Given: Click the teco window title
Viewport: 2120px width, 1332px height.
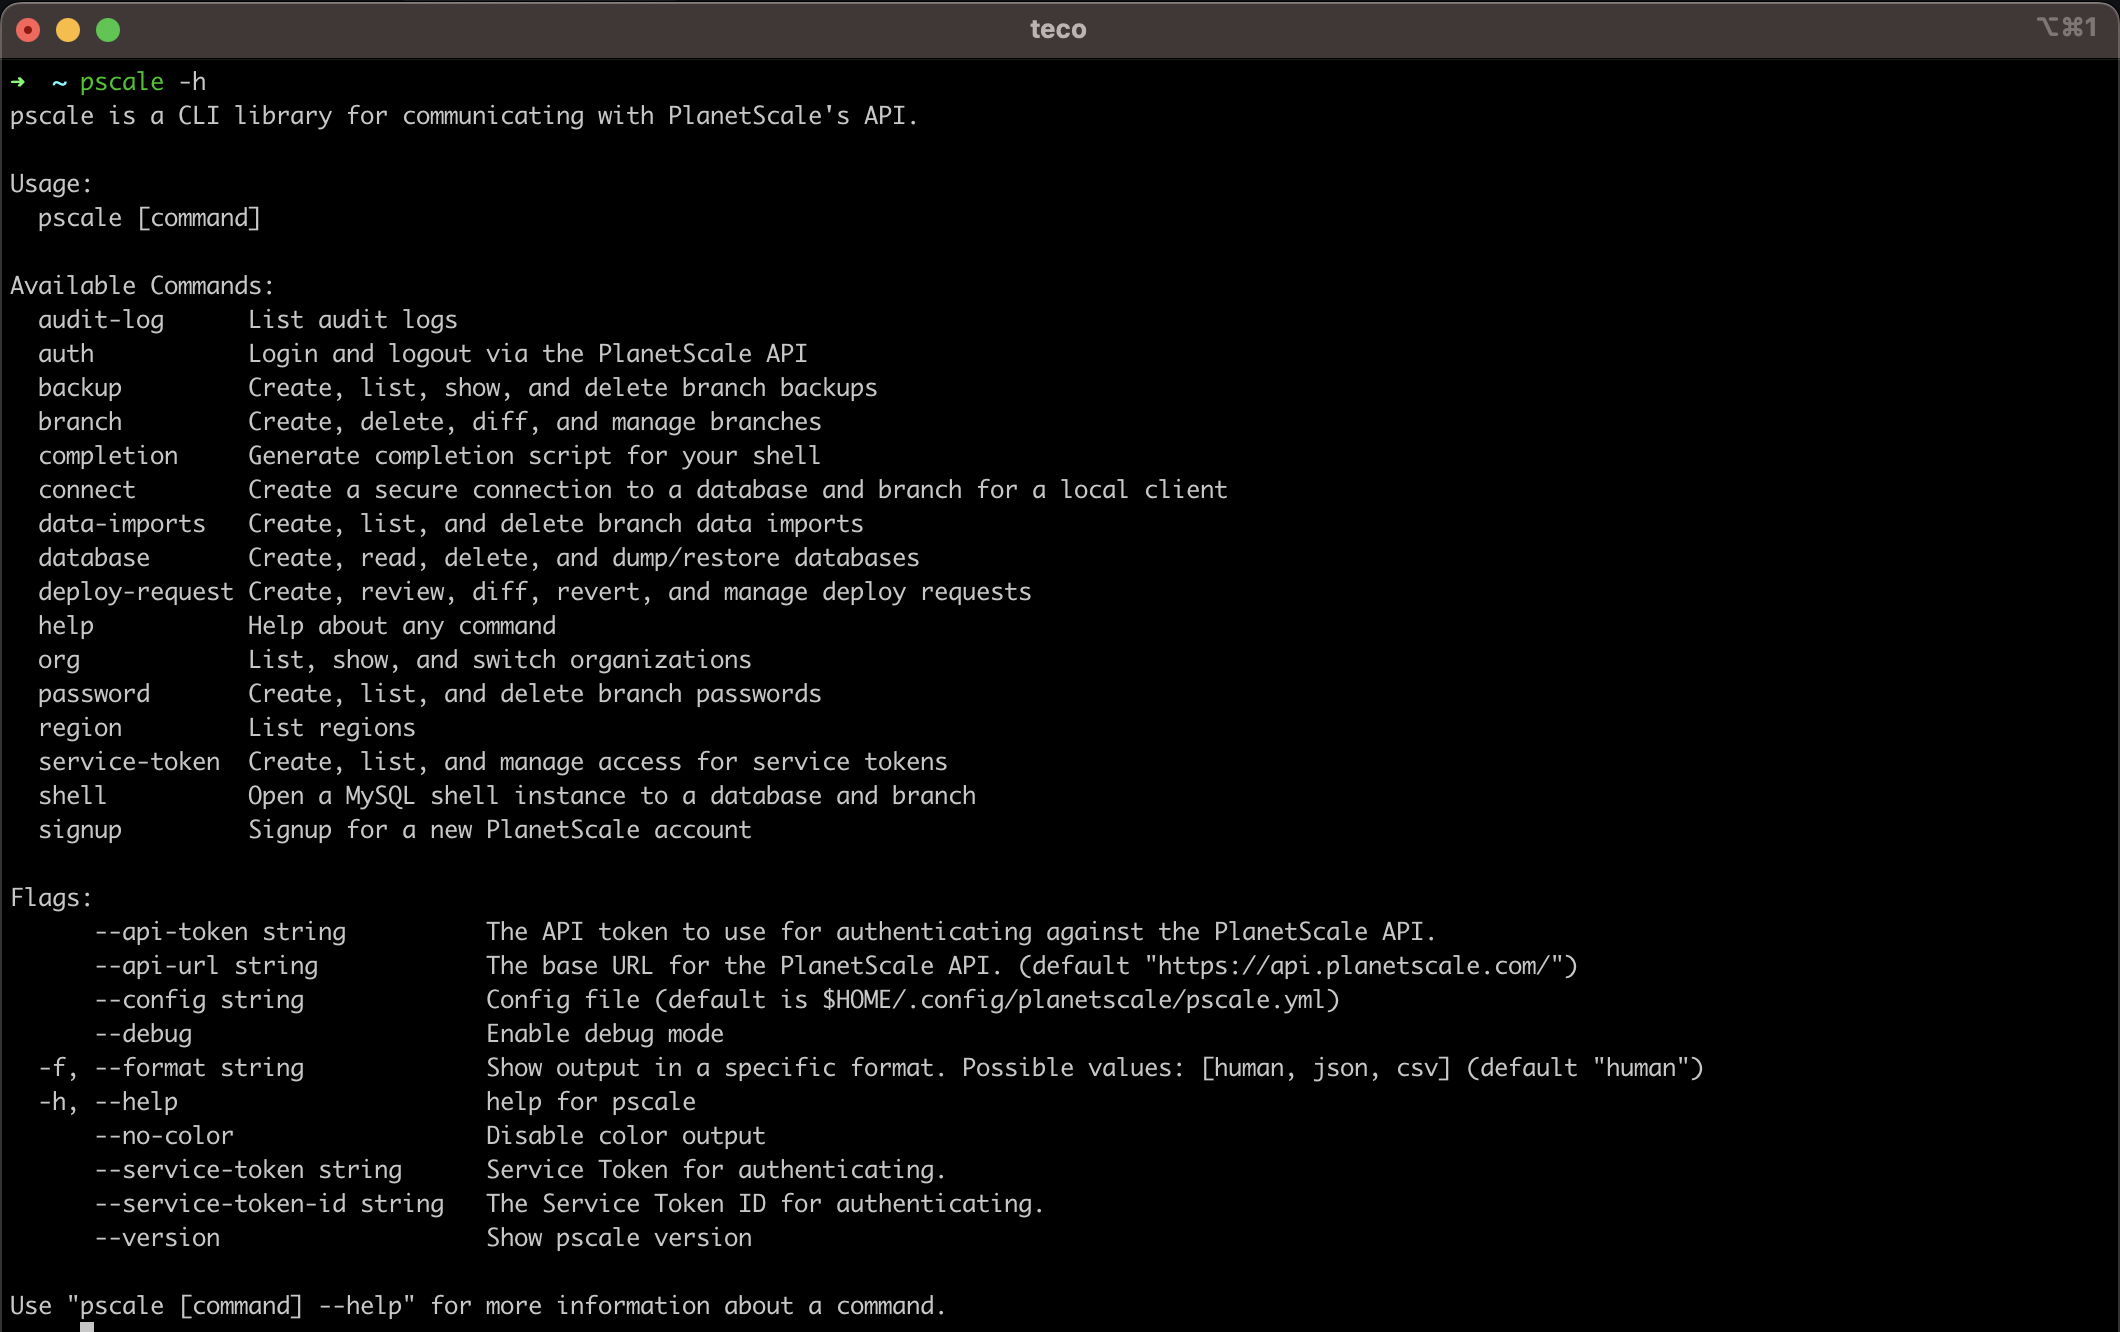Looking at the screenshot, I should click(x=1057, y=29).
